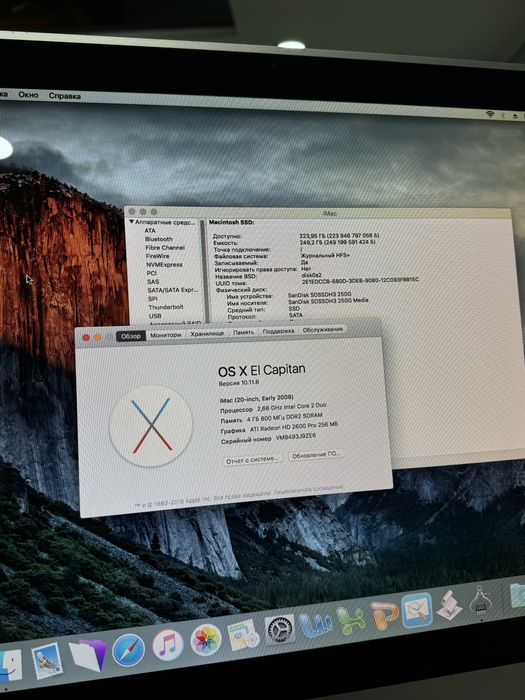Launch Microsoft Word from the dock

(316, 625)
